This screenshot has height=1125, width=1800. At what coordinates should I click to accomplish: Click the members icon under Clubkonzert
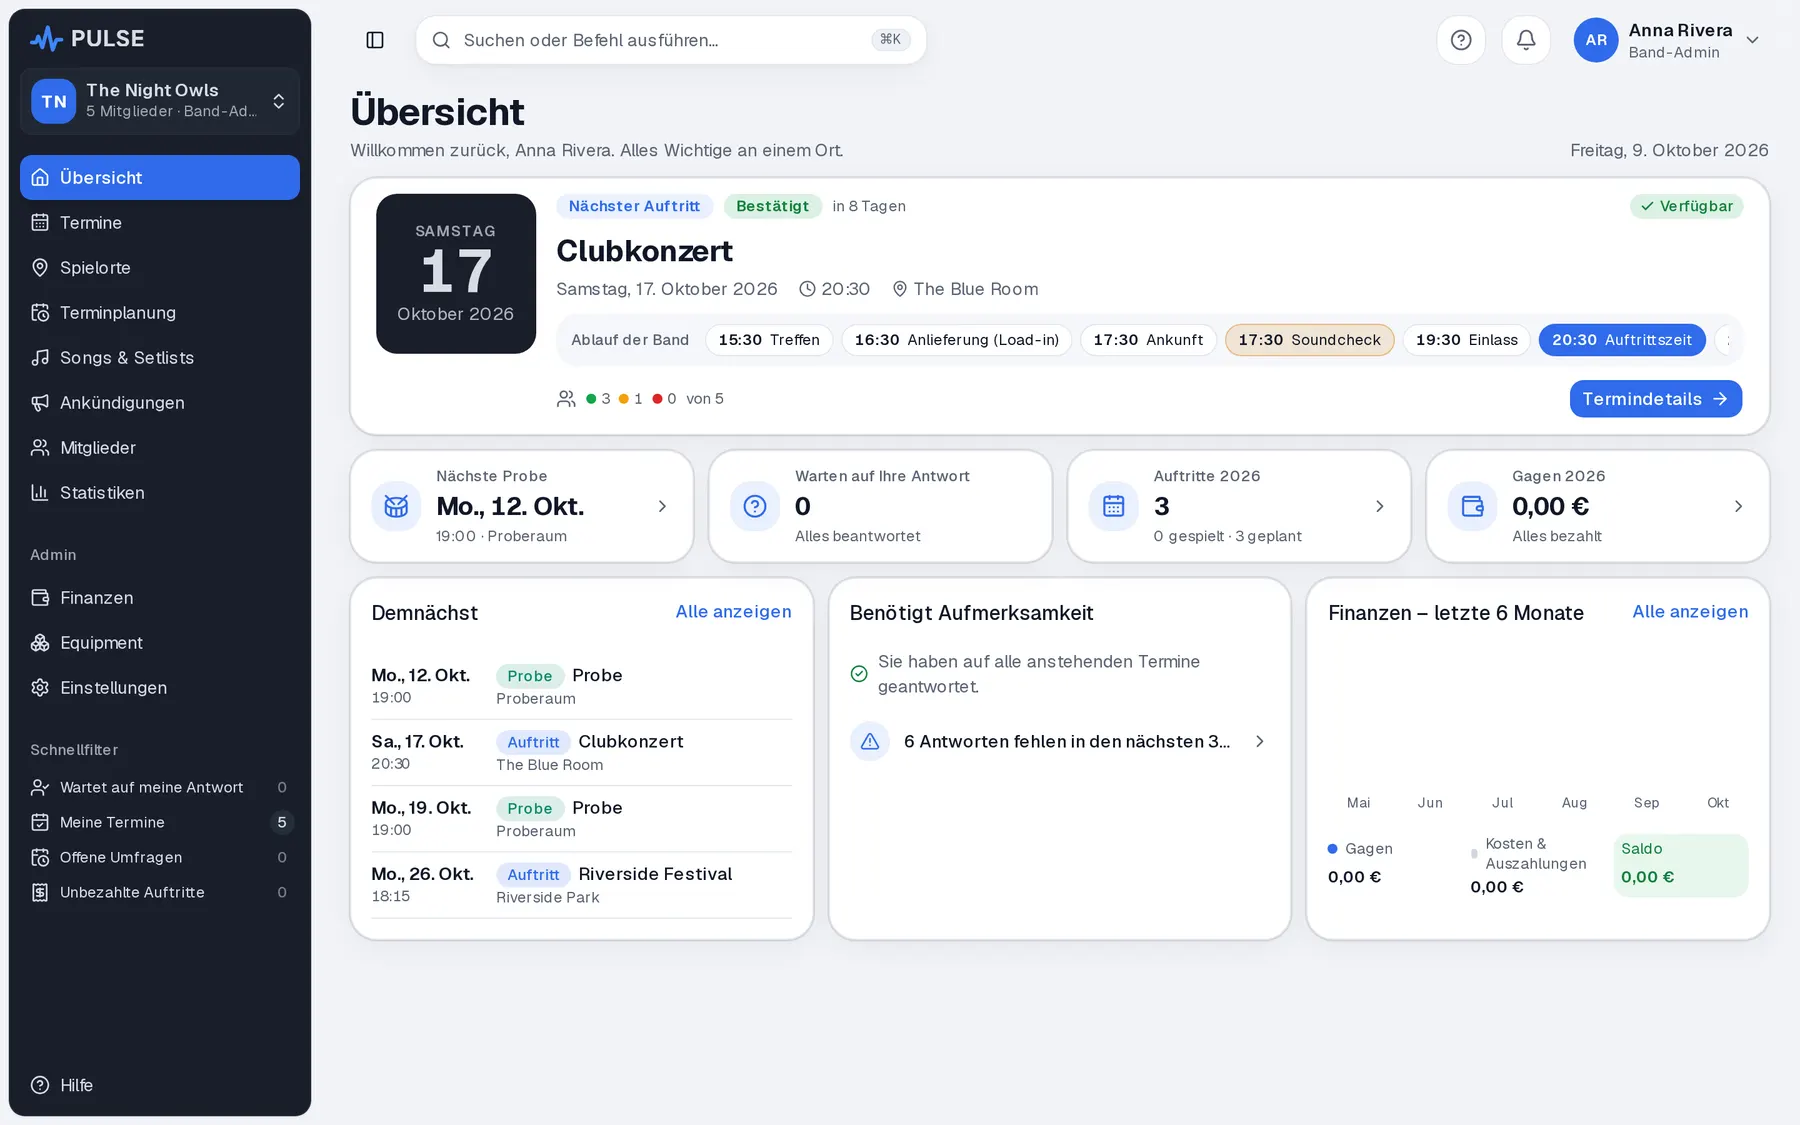(566, 398)
